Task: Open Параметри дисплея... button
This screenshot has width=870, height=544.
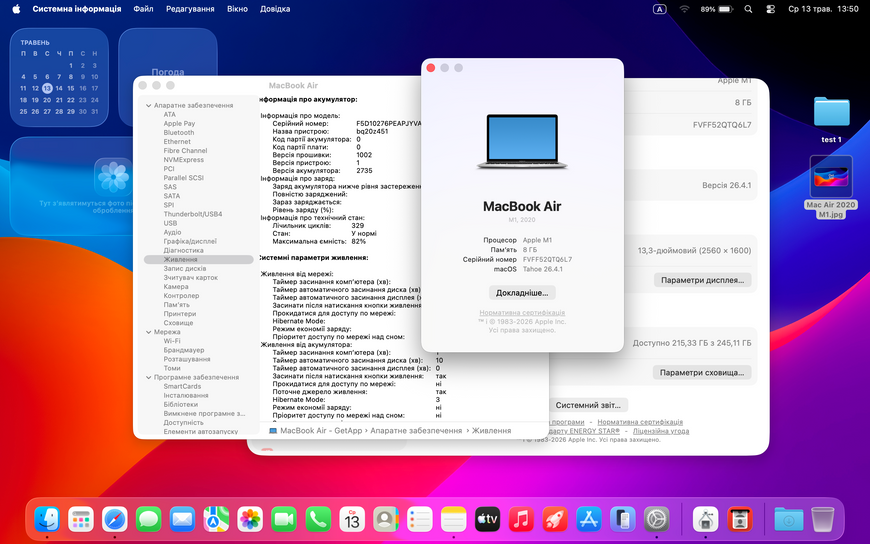Action: 702,280
